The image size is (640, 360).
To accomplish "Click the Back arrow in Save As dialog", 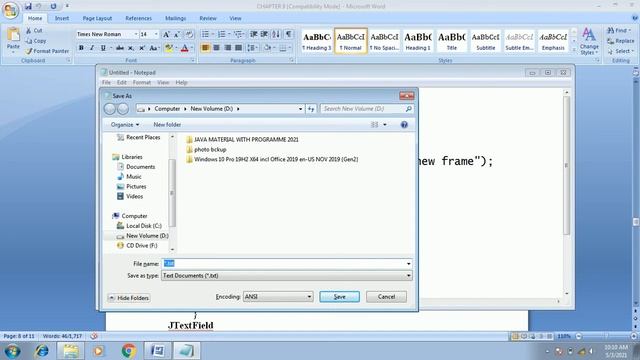I will (109, 109).
